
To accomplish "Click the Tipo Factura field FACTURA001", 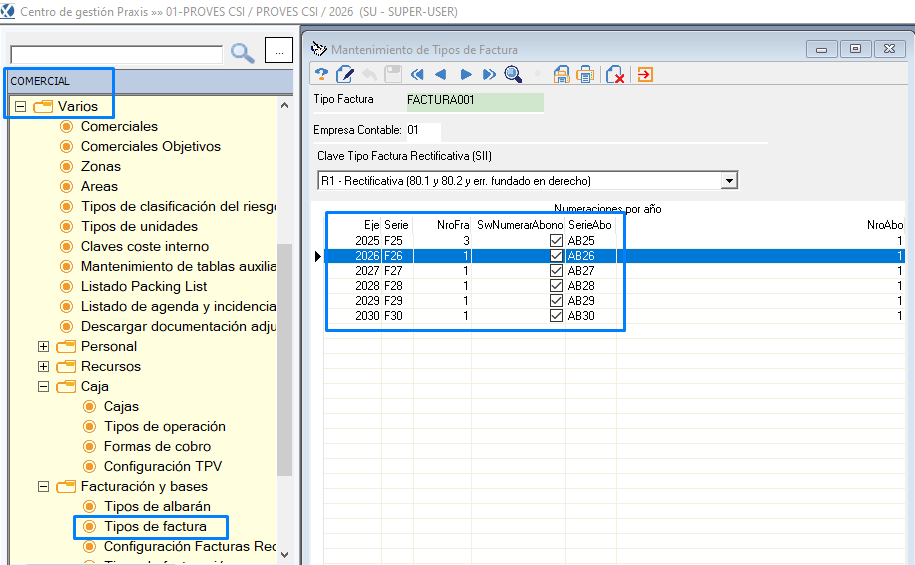I will pyautogui.click(x=475, y=100).
